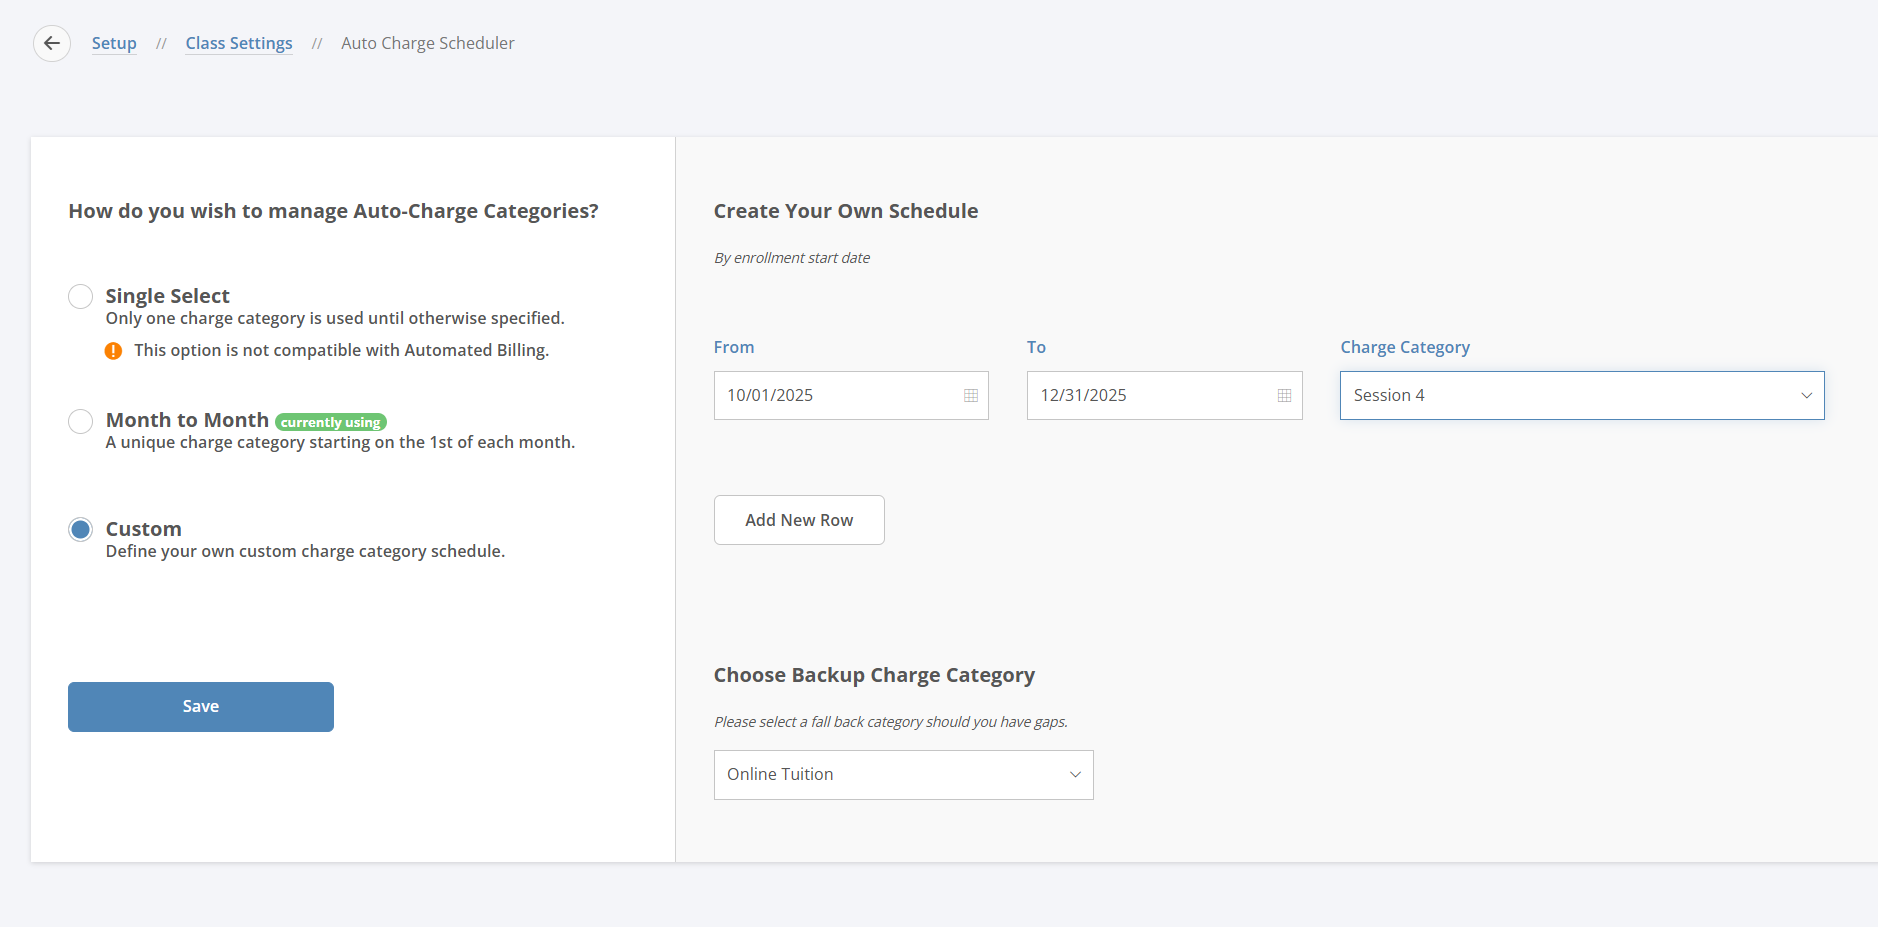
Task: Select the Custom radio option
Action: [81, 530]
